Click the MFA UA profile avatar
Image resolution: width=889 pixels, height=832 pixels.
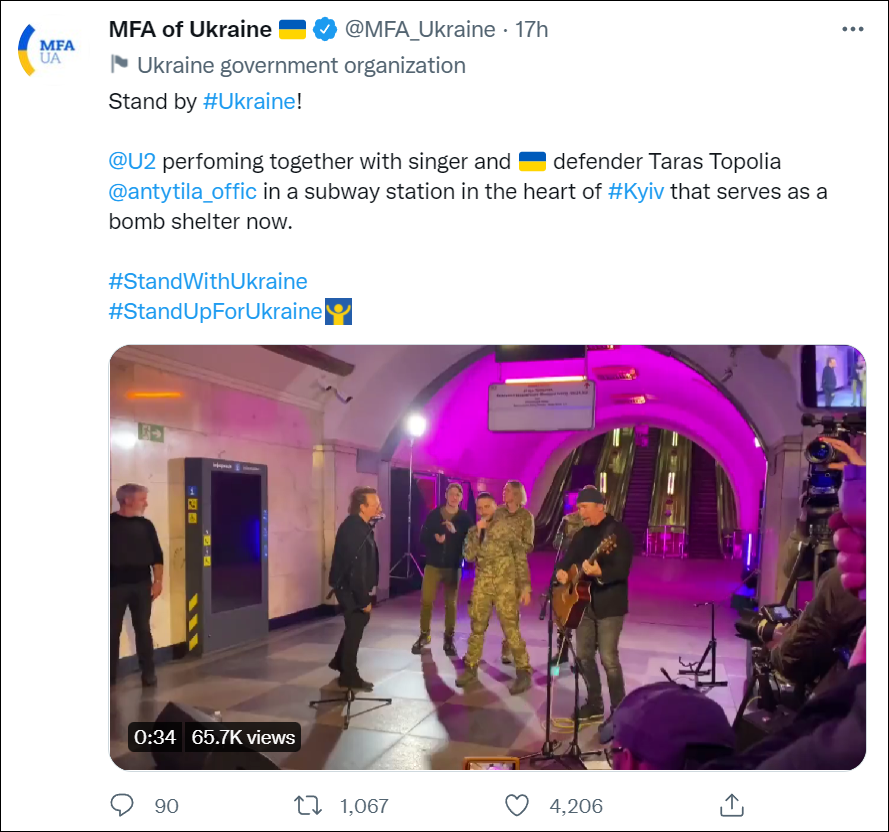click(x=47, y=51)
